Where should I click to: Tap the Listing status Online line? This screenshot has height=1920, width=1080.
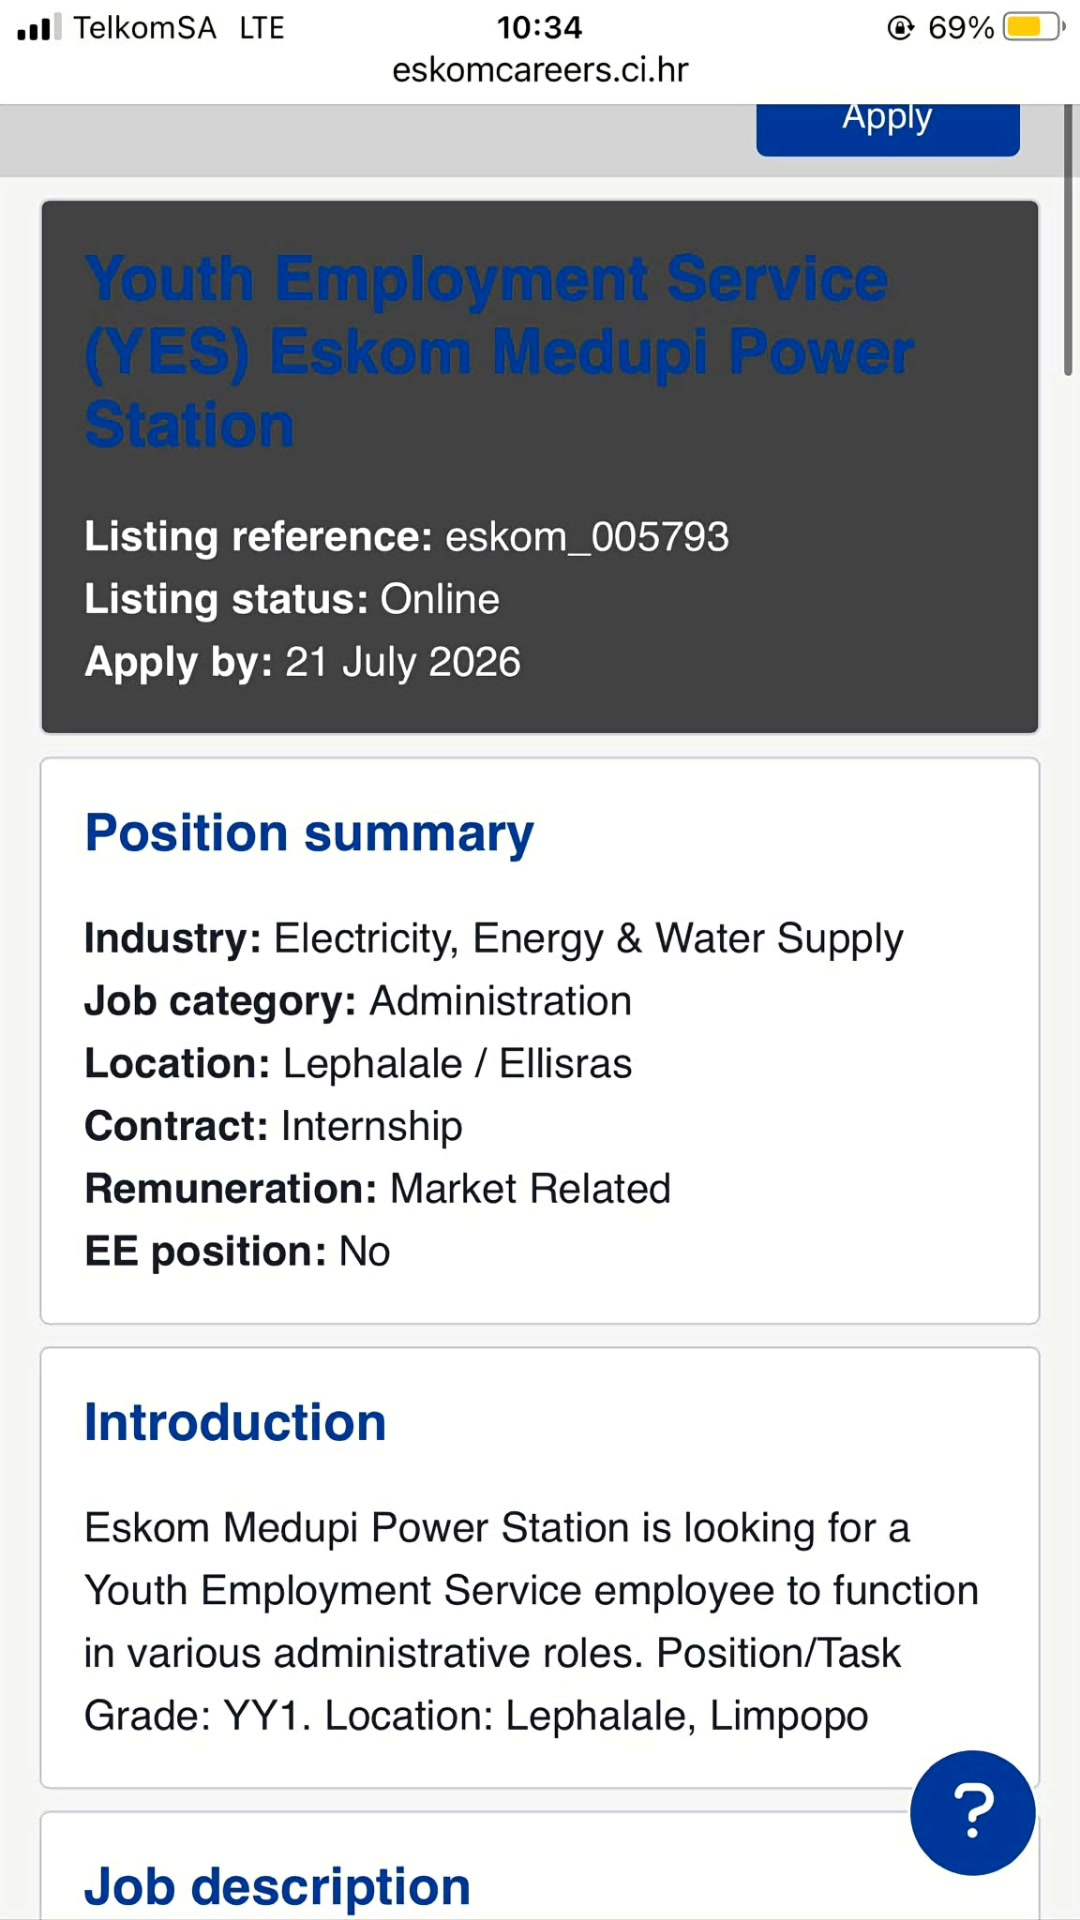292,599
